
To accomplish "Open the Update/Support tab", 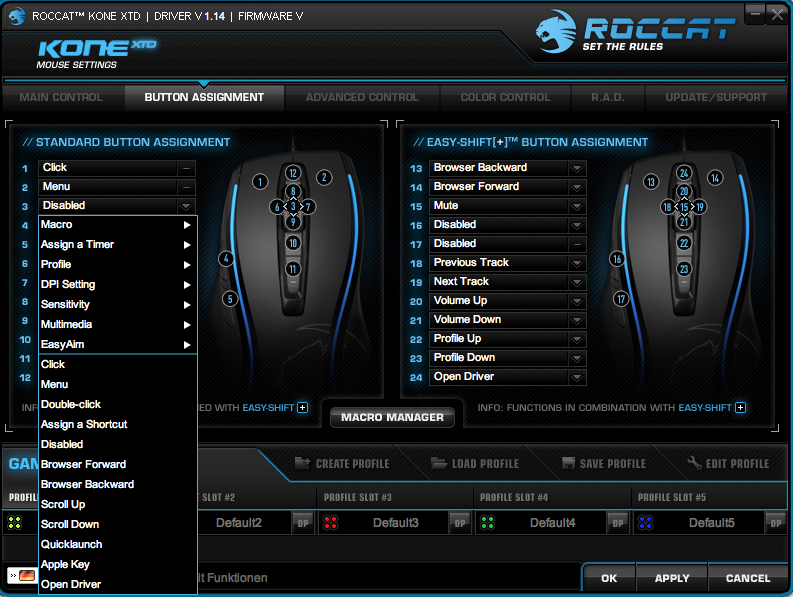I will pyautogui.click(x=716, y=97).
